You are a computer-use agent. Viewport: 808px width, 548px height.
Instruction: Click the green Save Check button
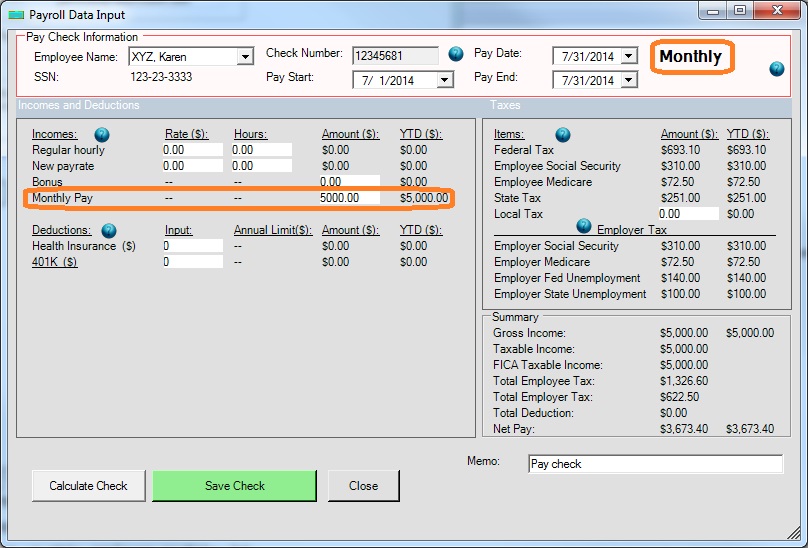(x=235, y=486)
